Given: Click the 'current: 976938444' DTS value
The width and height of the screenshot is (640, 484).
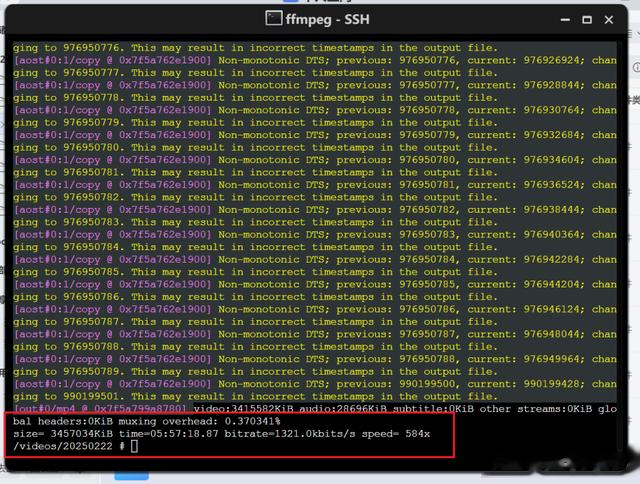Looking at the screenshot, I should click(526, 210).
